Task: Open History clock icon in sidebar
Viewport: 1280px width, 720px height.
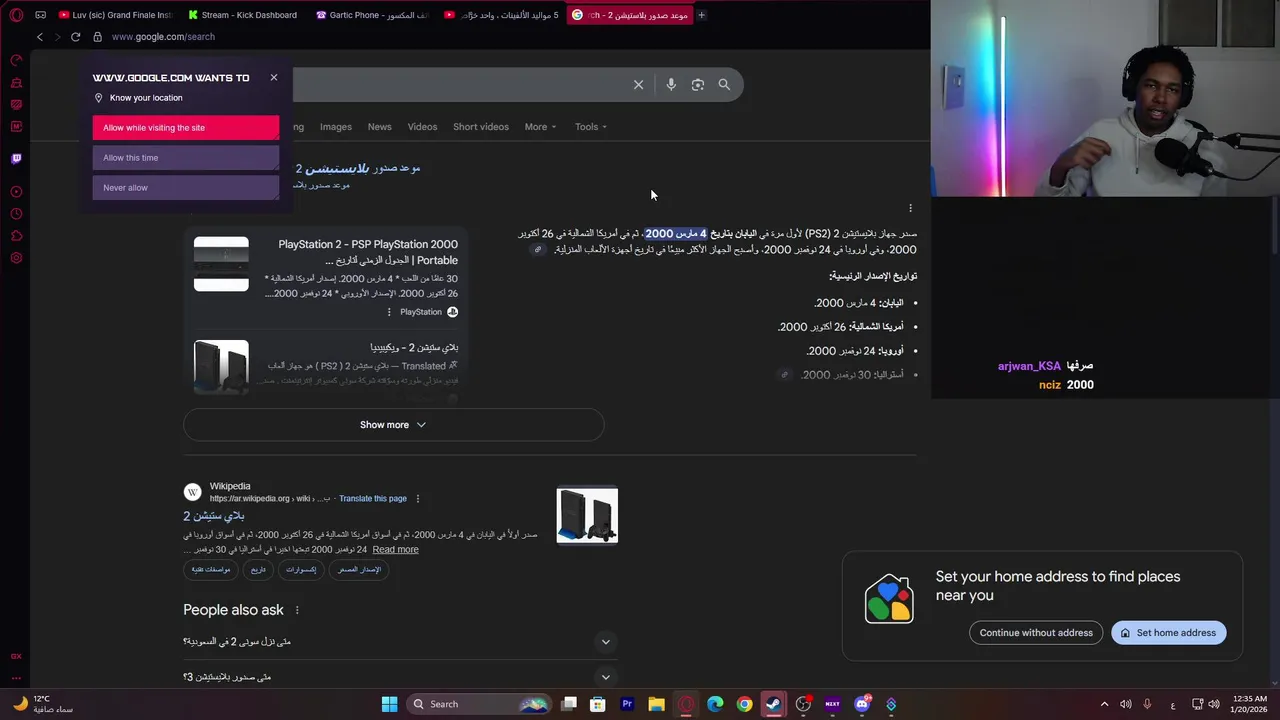Action: tap(16, 214)
